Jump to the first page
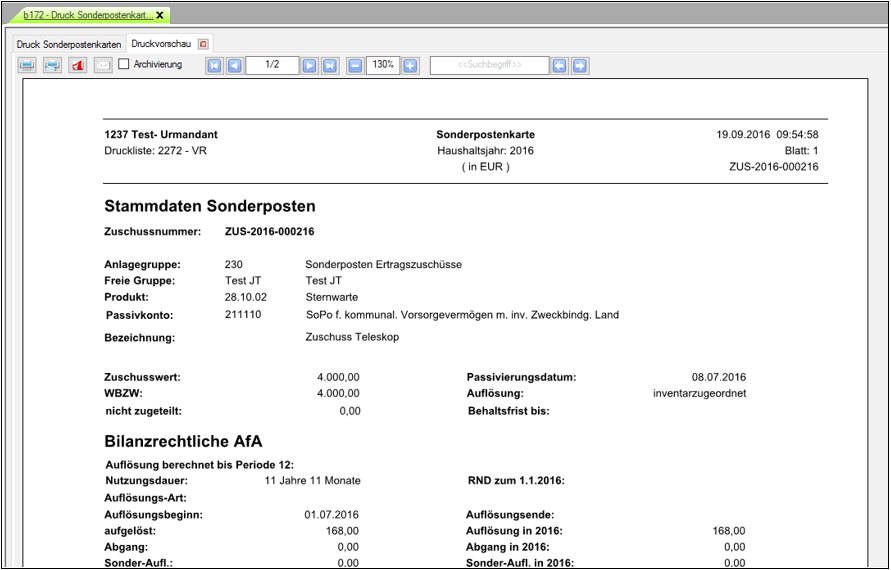This screenshot has height=570, width=891. (x=214, y=65)
